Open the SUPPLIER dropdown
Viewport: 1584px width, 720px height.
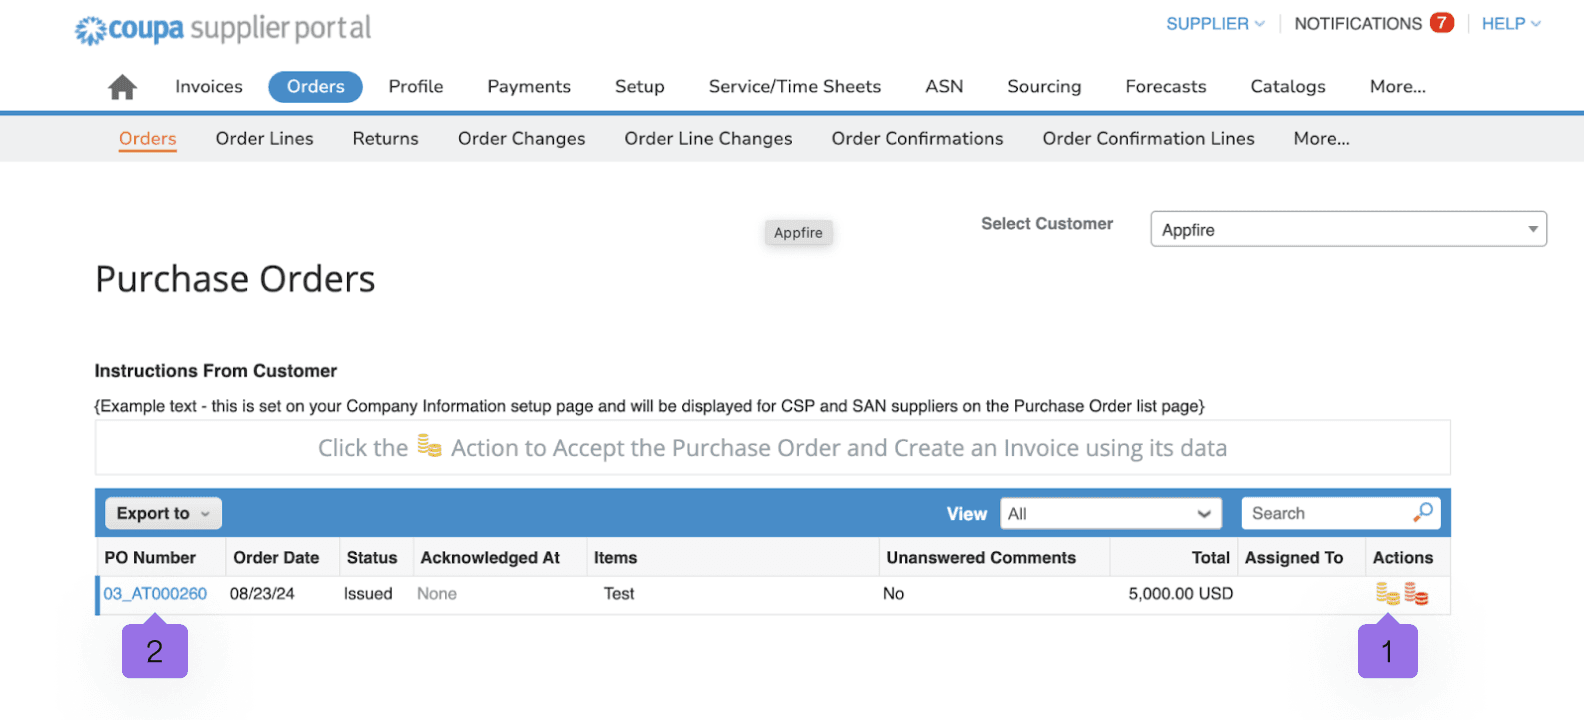[x=1215, y=23]
